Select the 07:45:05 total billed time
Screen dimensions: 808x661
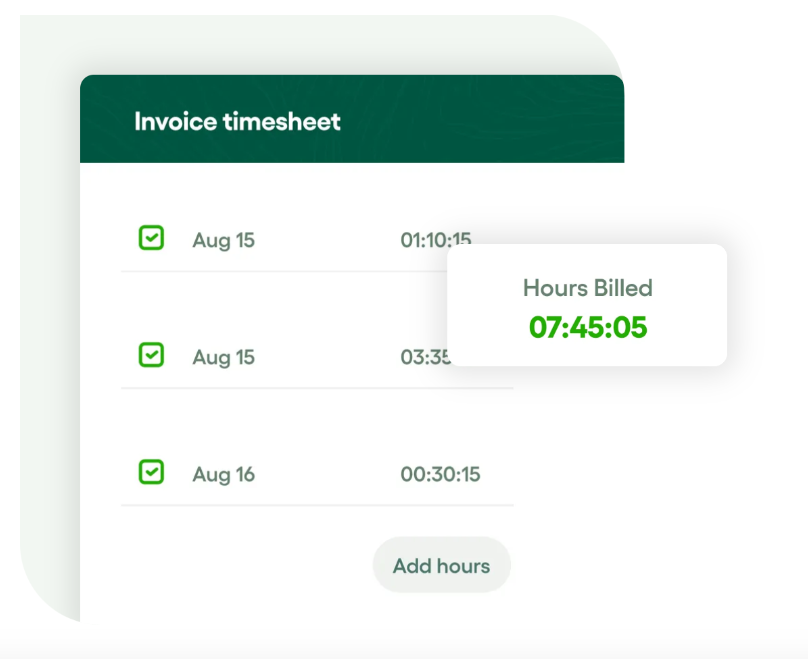(x=588, y=327)
